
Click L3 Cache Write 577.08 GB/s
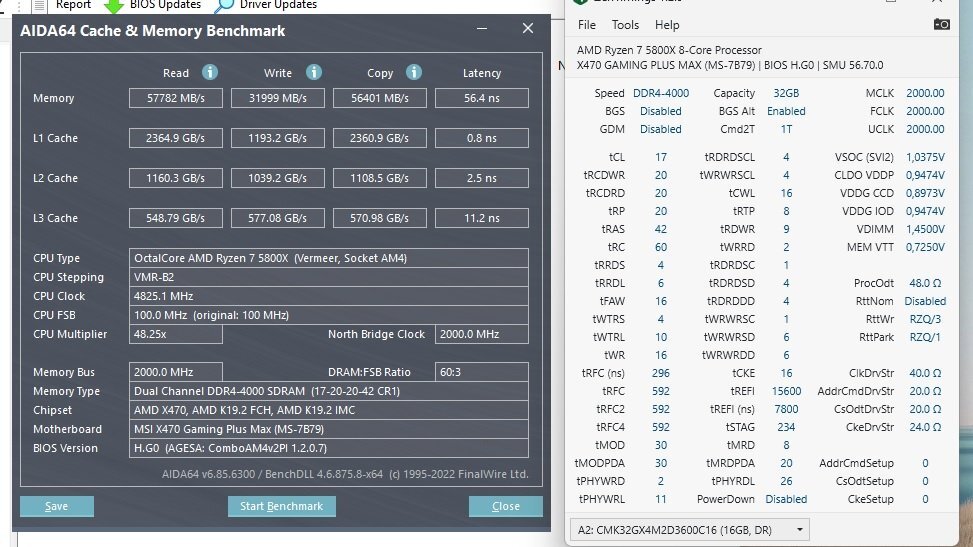point(277,218)
